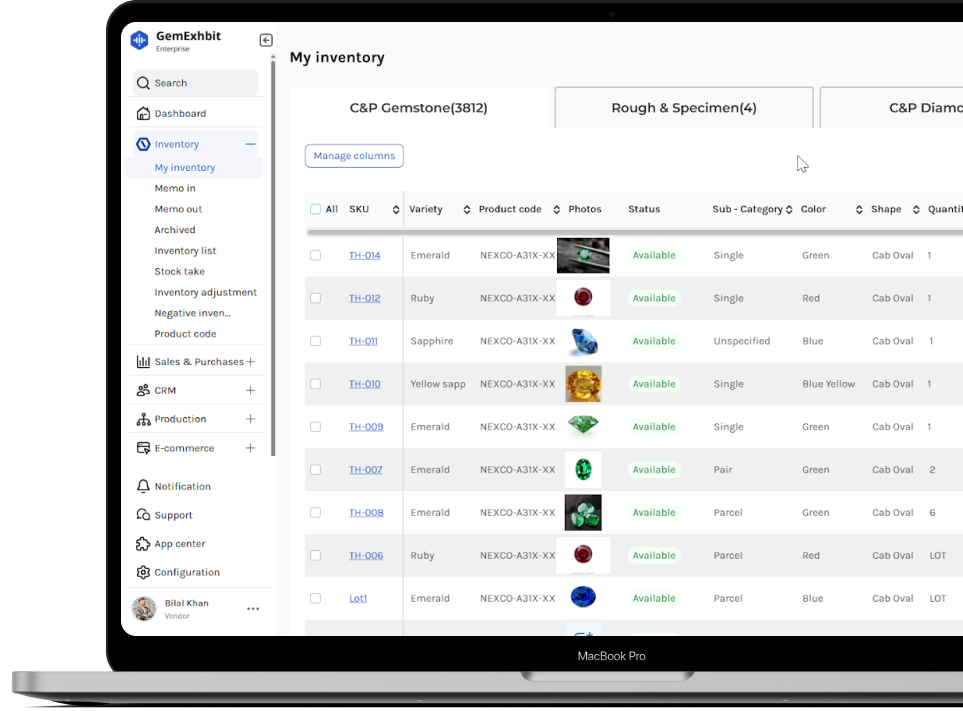Open the sapphire photo thumbnail for TH-011
963x711 pixels.
(x=583, y=341)
